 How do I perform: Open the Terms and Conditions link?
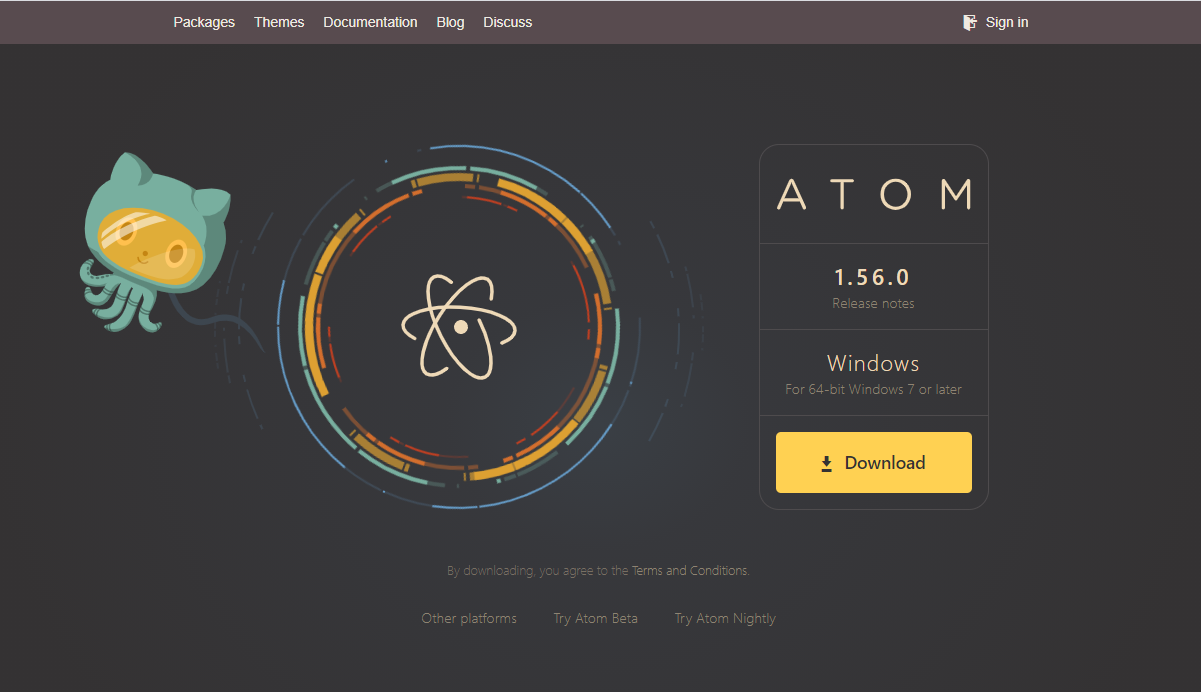click(x=689, y=570)
